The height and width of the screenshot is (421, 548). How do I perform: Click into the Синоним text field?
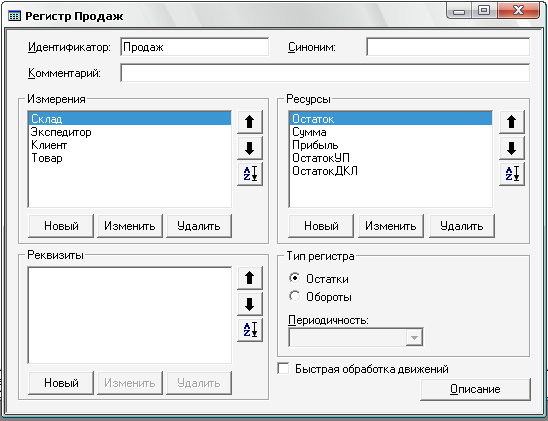tap(448, 47)
